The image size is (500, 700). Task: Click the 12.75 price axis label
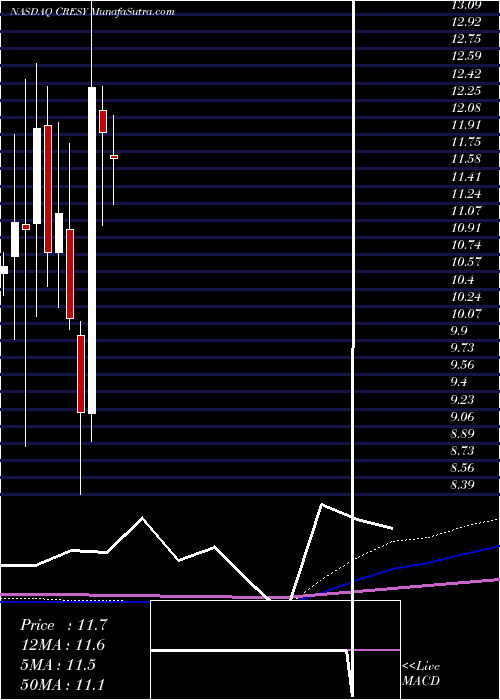coord(467,39)
